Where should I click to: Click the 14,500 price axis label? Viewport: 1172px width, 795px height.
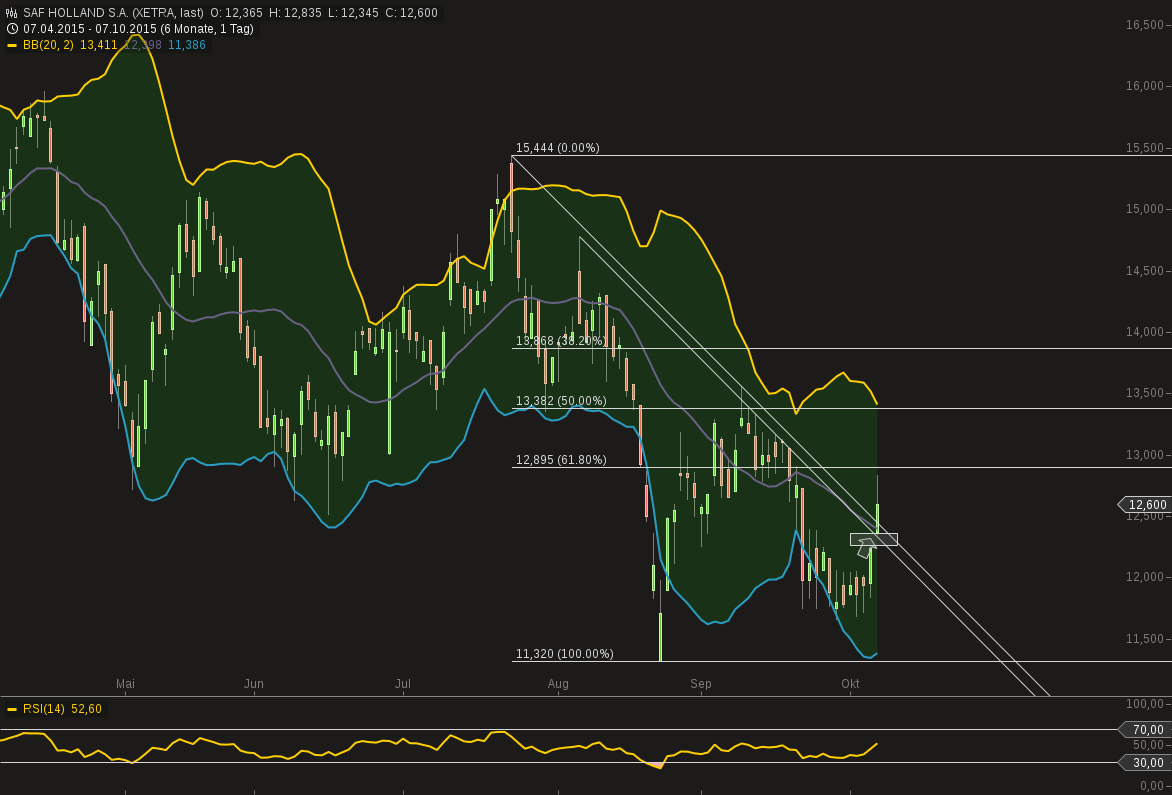click(1145, 270)
